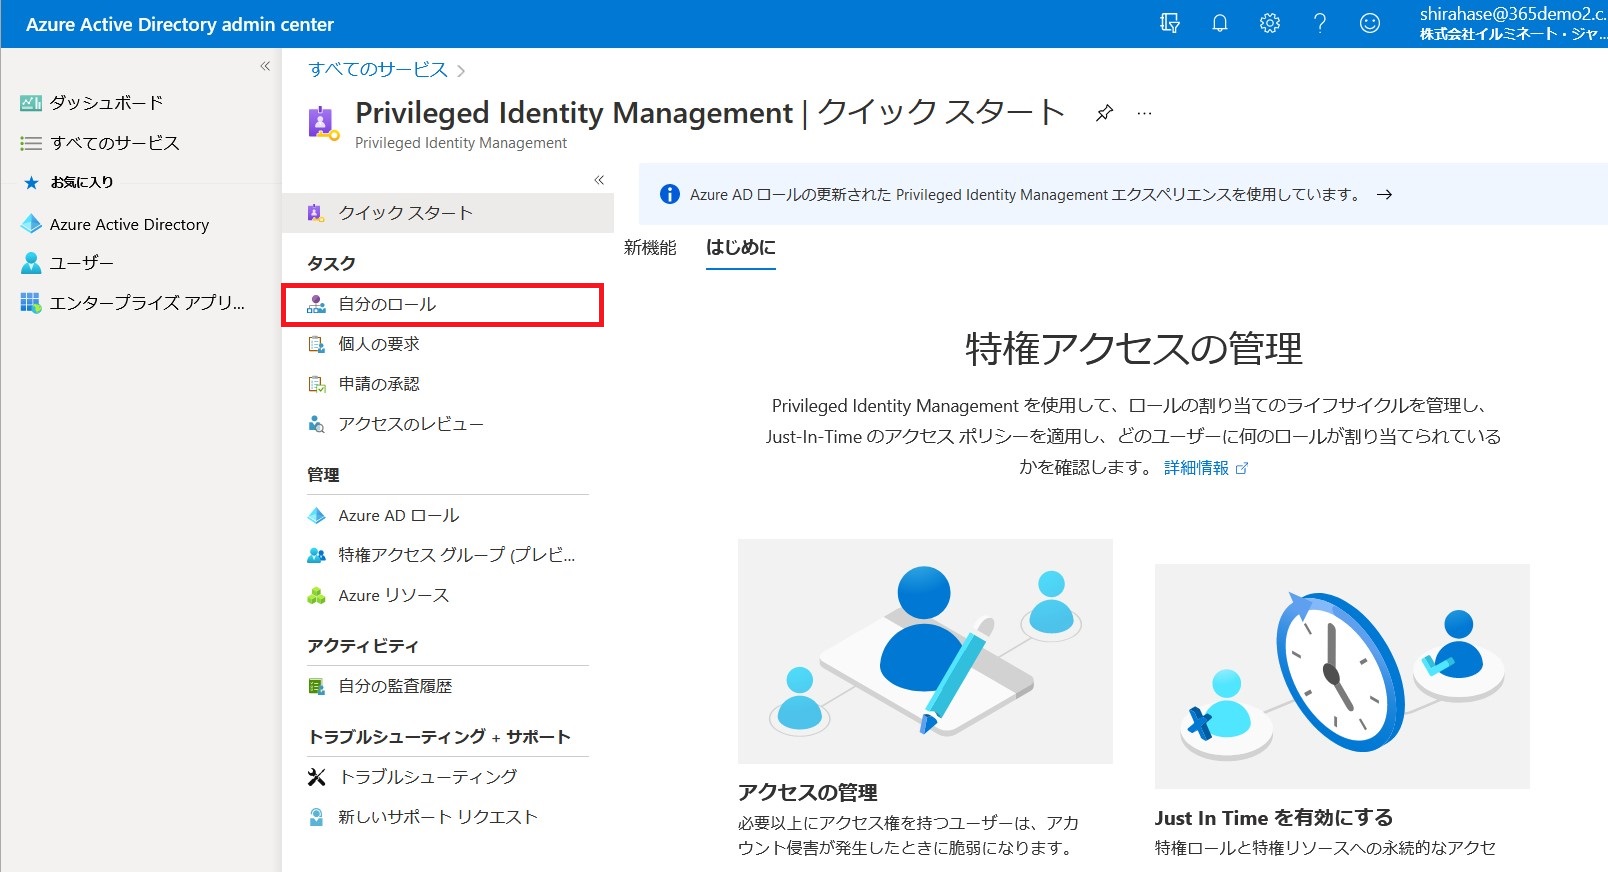Open portal settings gear
This screenshot has height=872, width=1608.
(x=1270, y=23)
